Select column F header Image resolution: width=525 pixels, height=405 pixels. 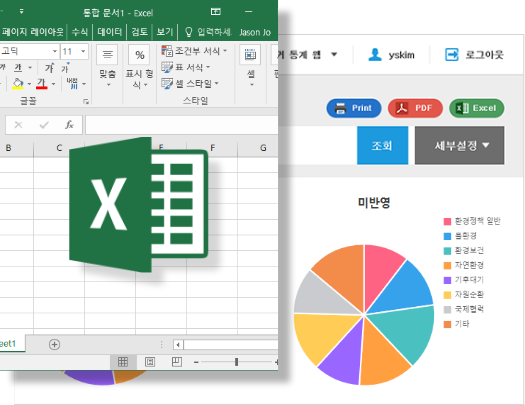pos(212,148)
